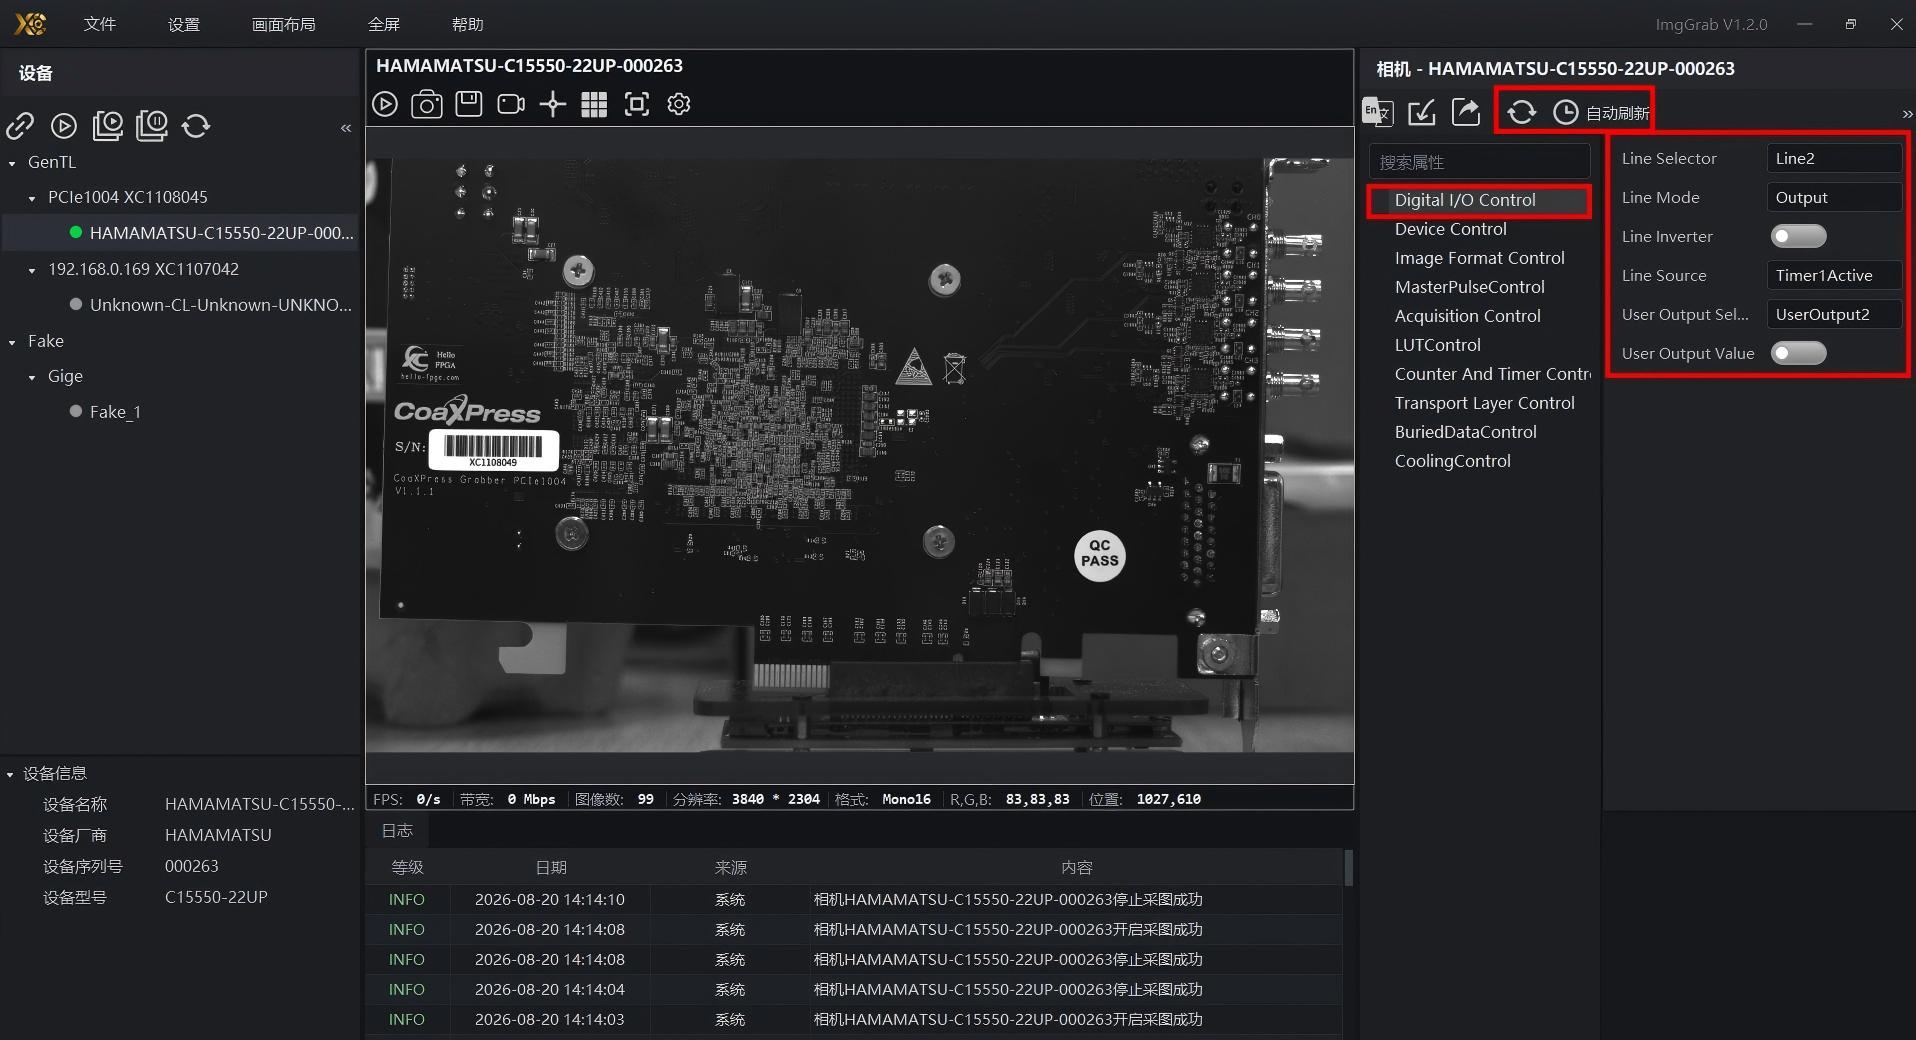Click the log table vertical scrollbar
The height and width of the screenshot is (1040, 1916).
pyautogui.click(x=1348, y=868)
